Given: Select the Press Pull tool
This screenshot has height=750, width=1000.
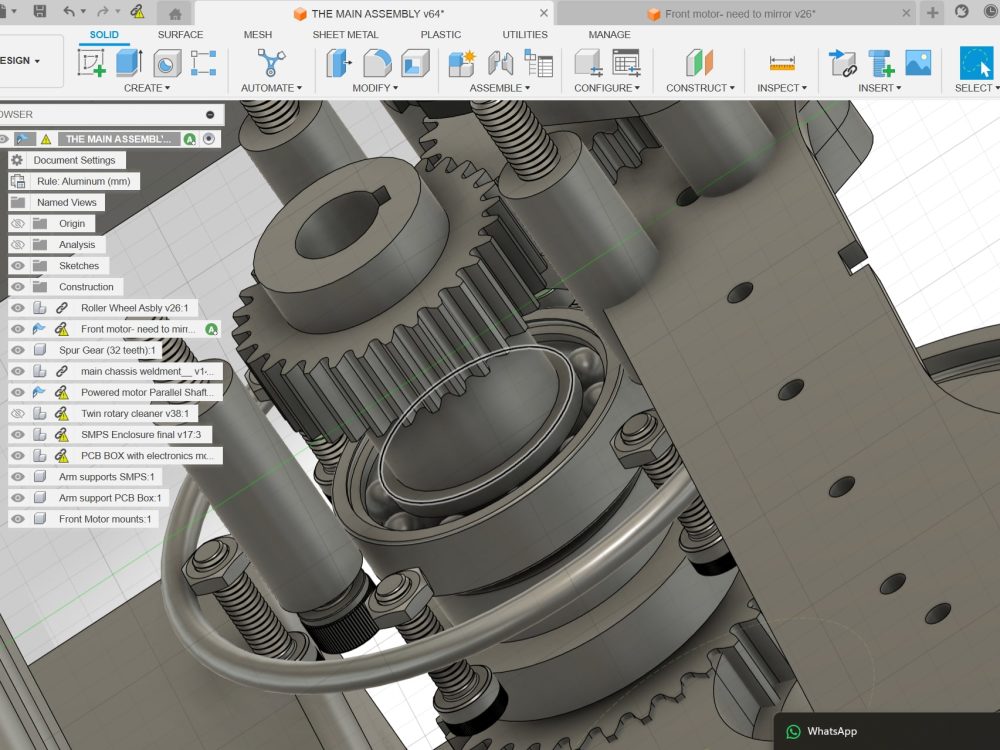Looking at the screenshot, I should [x=339, y=63].
